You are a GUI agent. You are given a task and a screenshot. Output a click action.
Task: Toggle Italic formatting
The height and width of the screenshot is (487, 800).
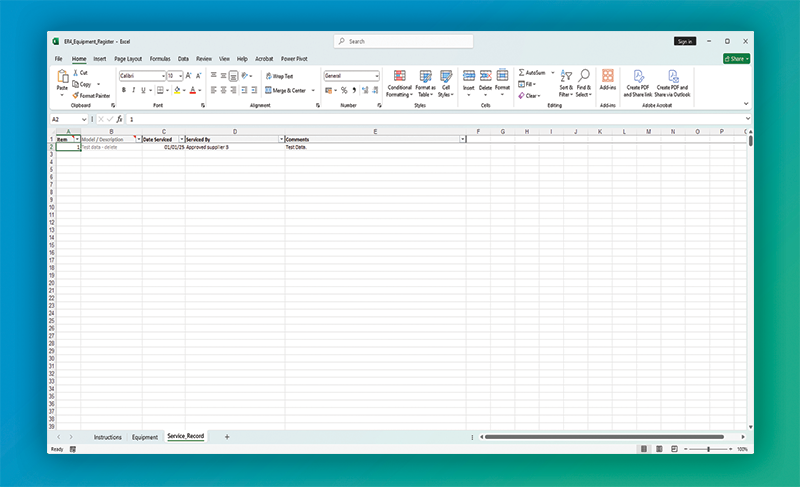coord(134,90)
